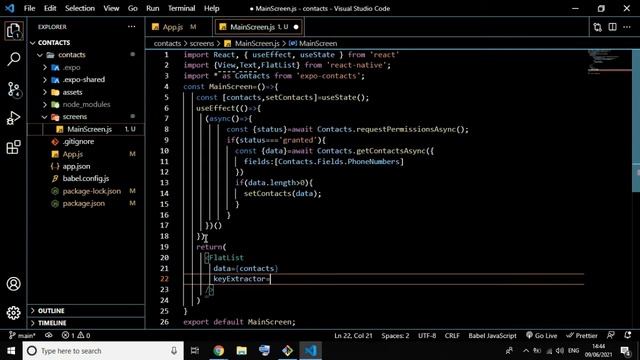Click the Visual Studio Code taskbar icon

coord(310,351)
